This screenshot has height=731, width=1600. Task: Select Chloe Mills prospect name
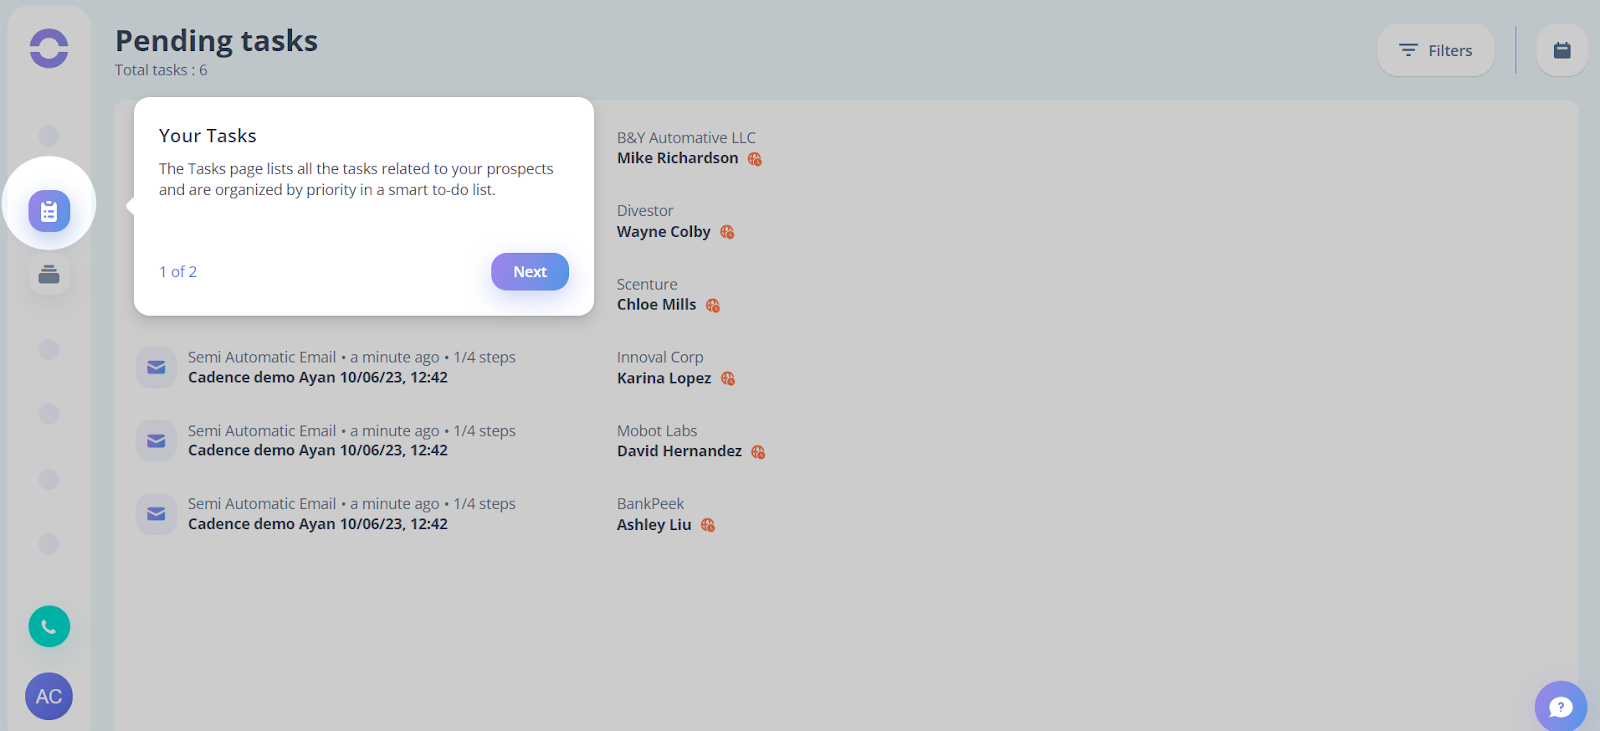click(x=656, y=305)
